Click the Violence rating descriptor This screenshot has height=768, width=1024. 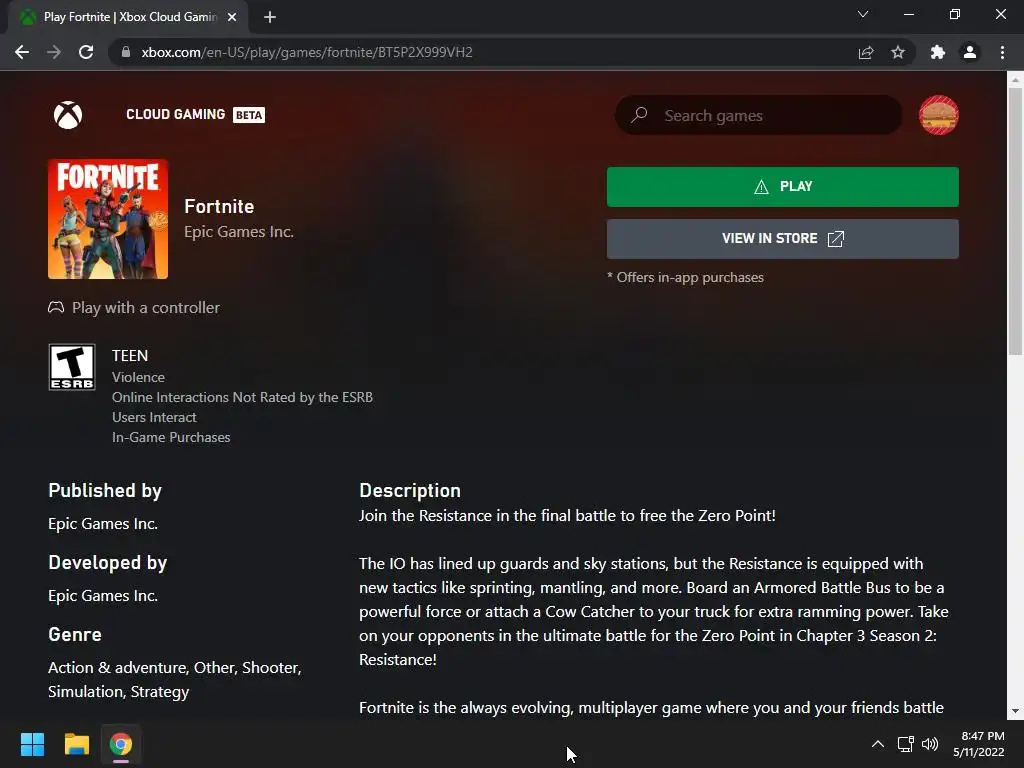138,377
